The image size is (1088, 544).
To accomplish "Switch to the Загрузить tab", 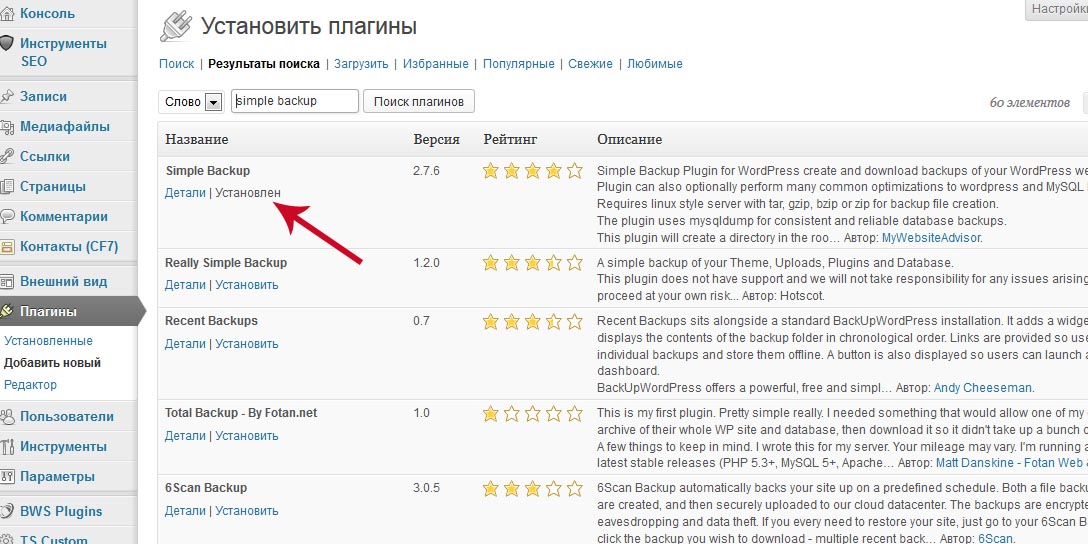I will click(x=361, y=63).
